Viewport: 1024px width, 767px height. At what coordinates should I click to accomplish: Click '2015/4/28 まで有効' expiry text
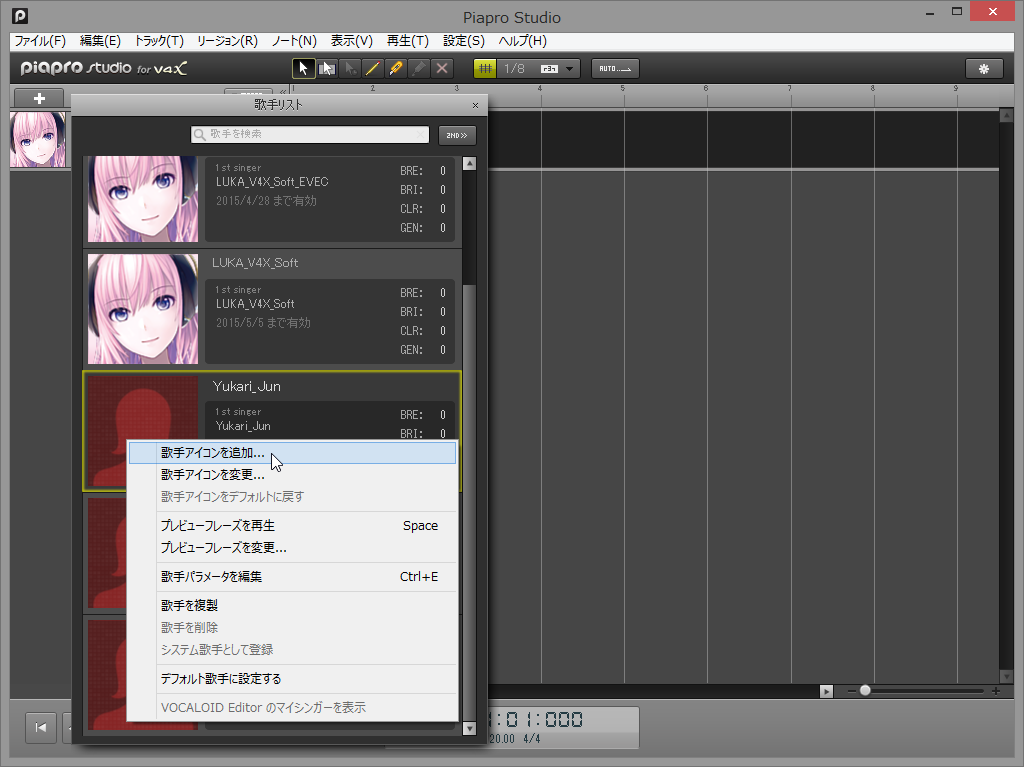point(266,201)
